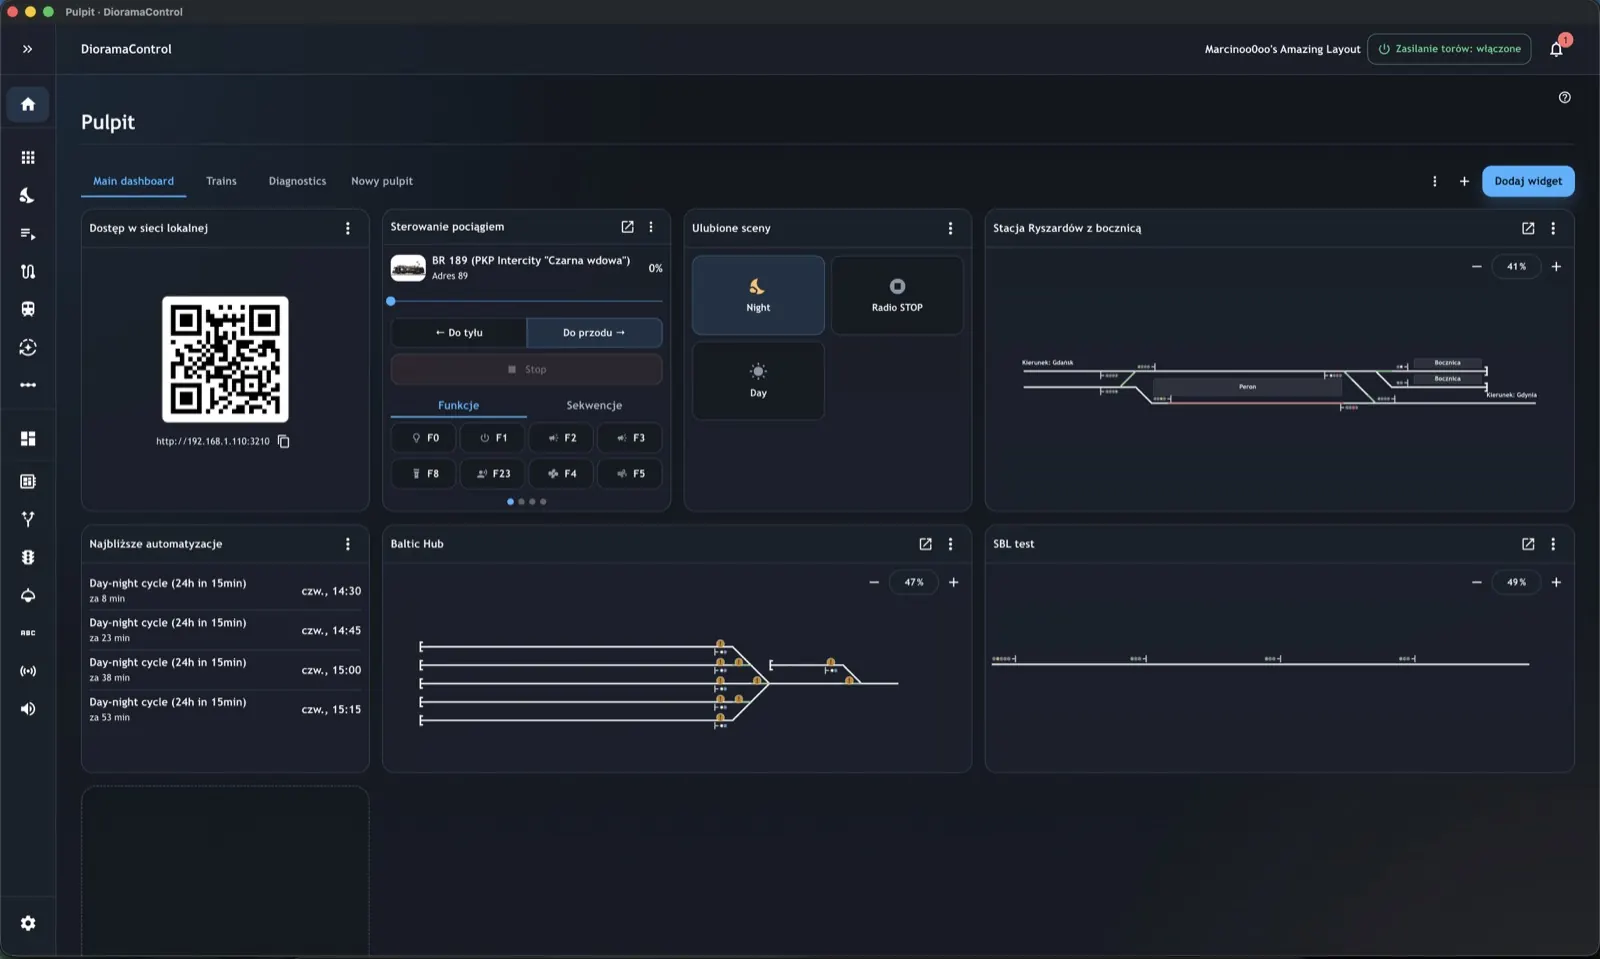
Task: Switch to Main dashboard tab
Action: pos(133,181)
